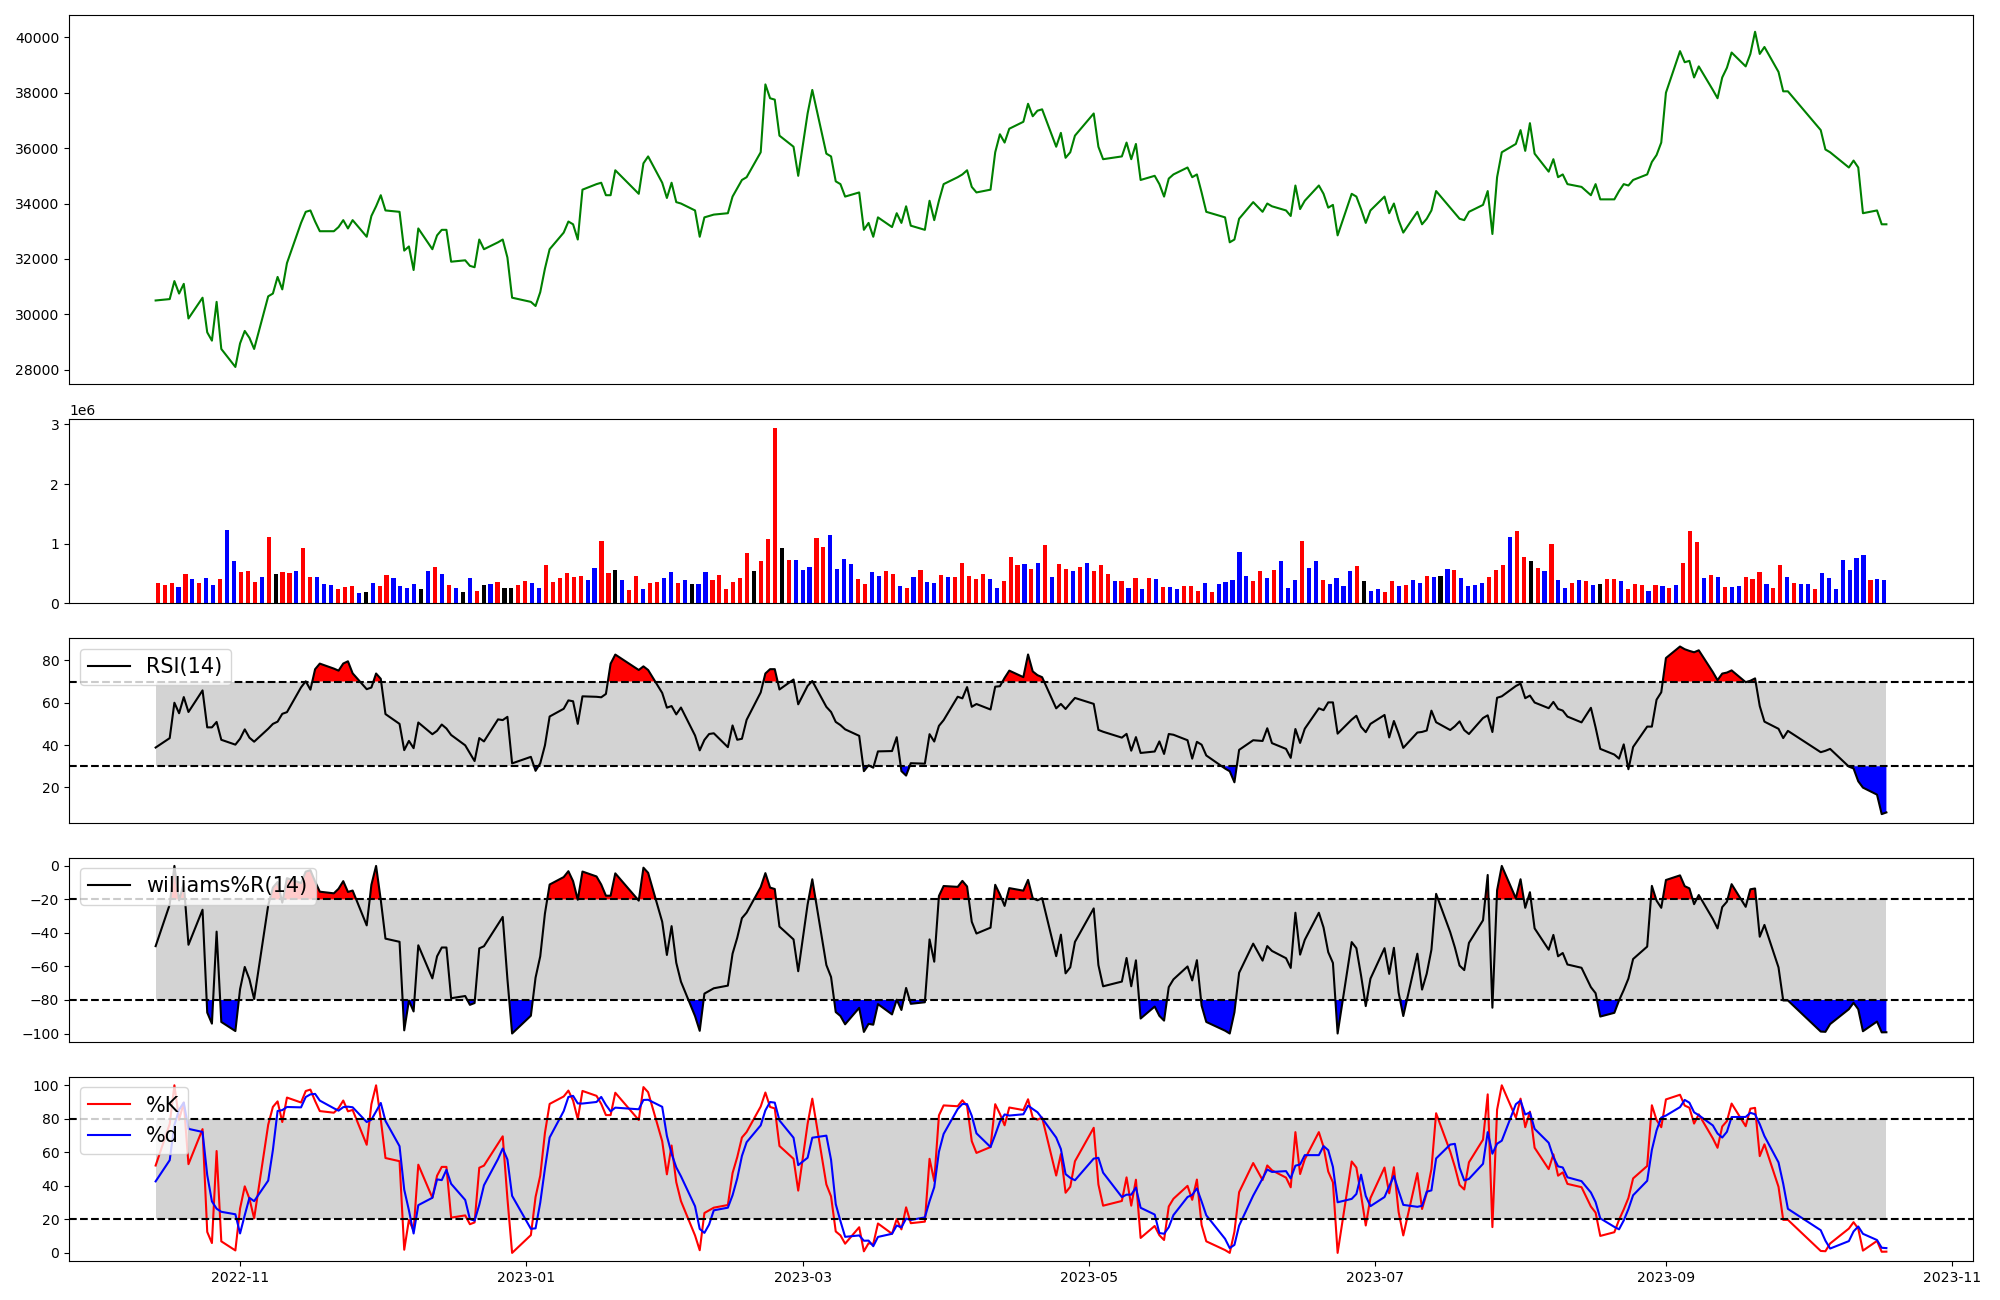The image size is (2000, 1300).
Task: Click the 80 tick on RSI axis
Action: point(51,661)
